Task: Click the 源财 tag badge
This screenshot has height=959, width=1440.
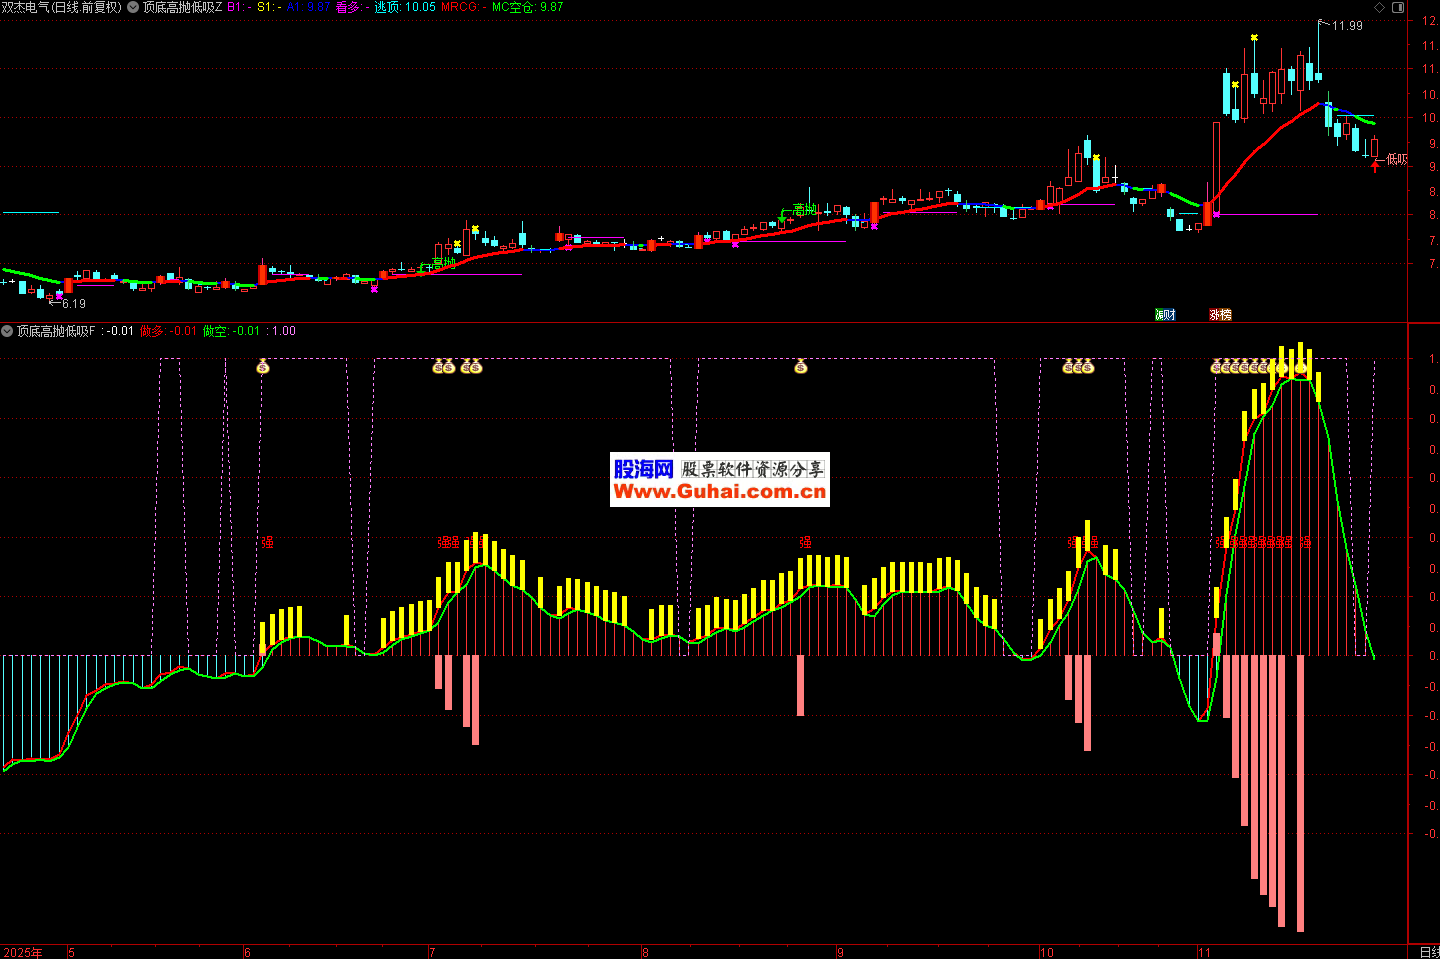Action: click(1165, 315)
